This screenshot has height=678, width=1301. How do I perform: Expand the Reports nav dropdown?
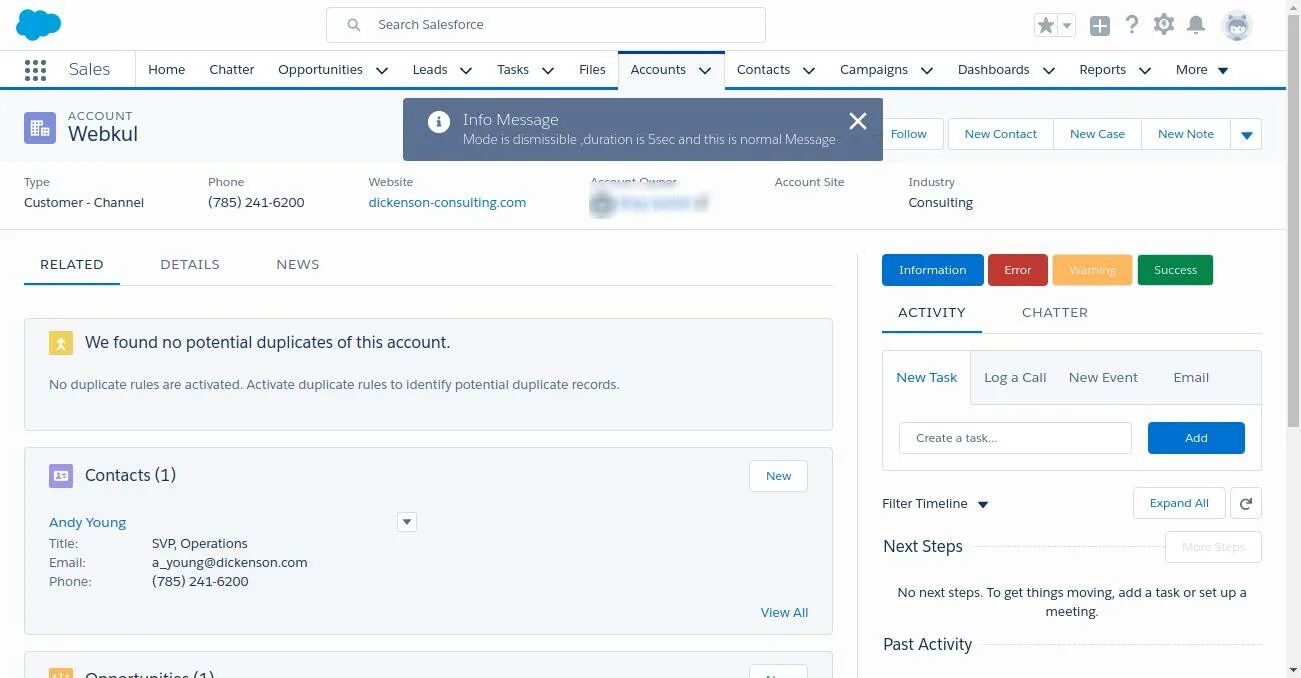click(1145, 70)
